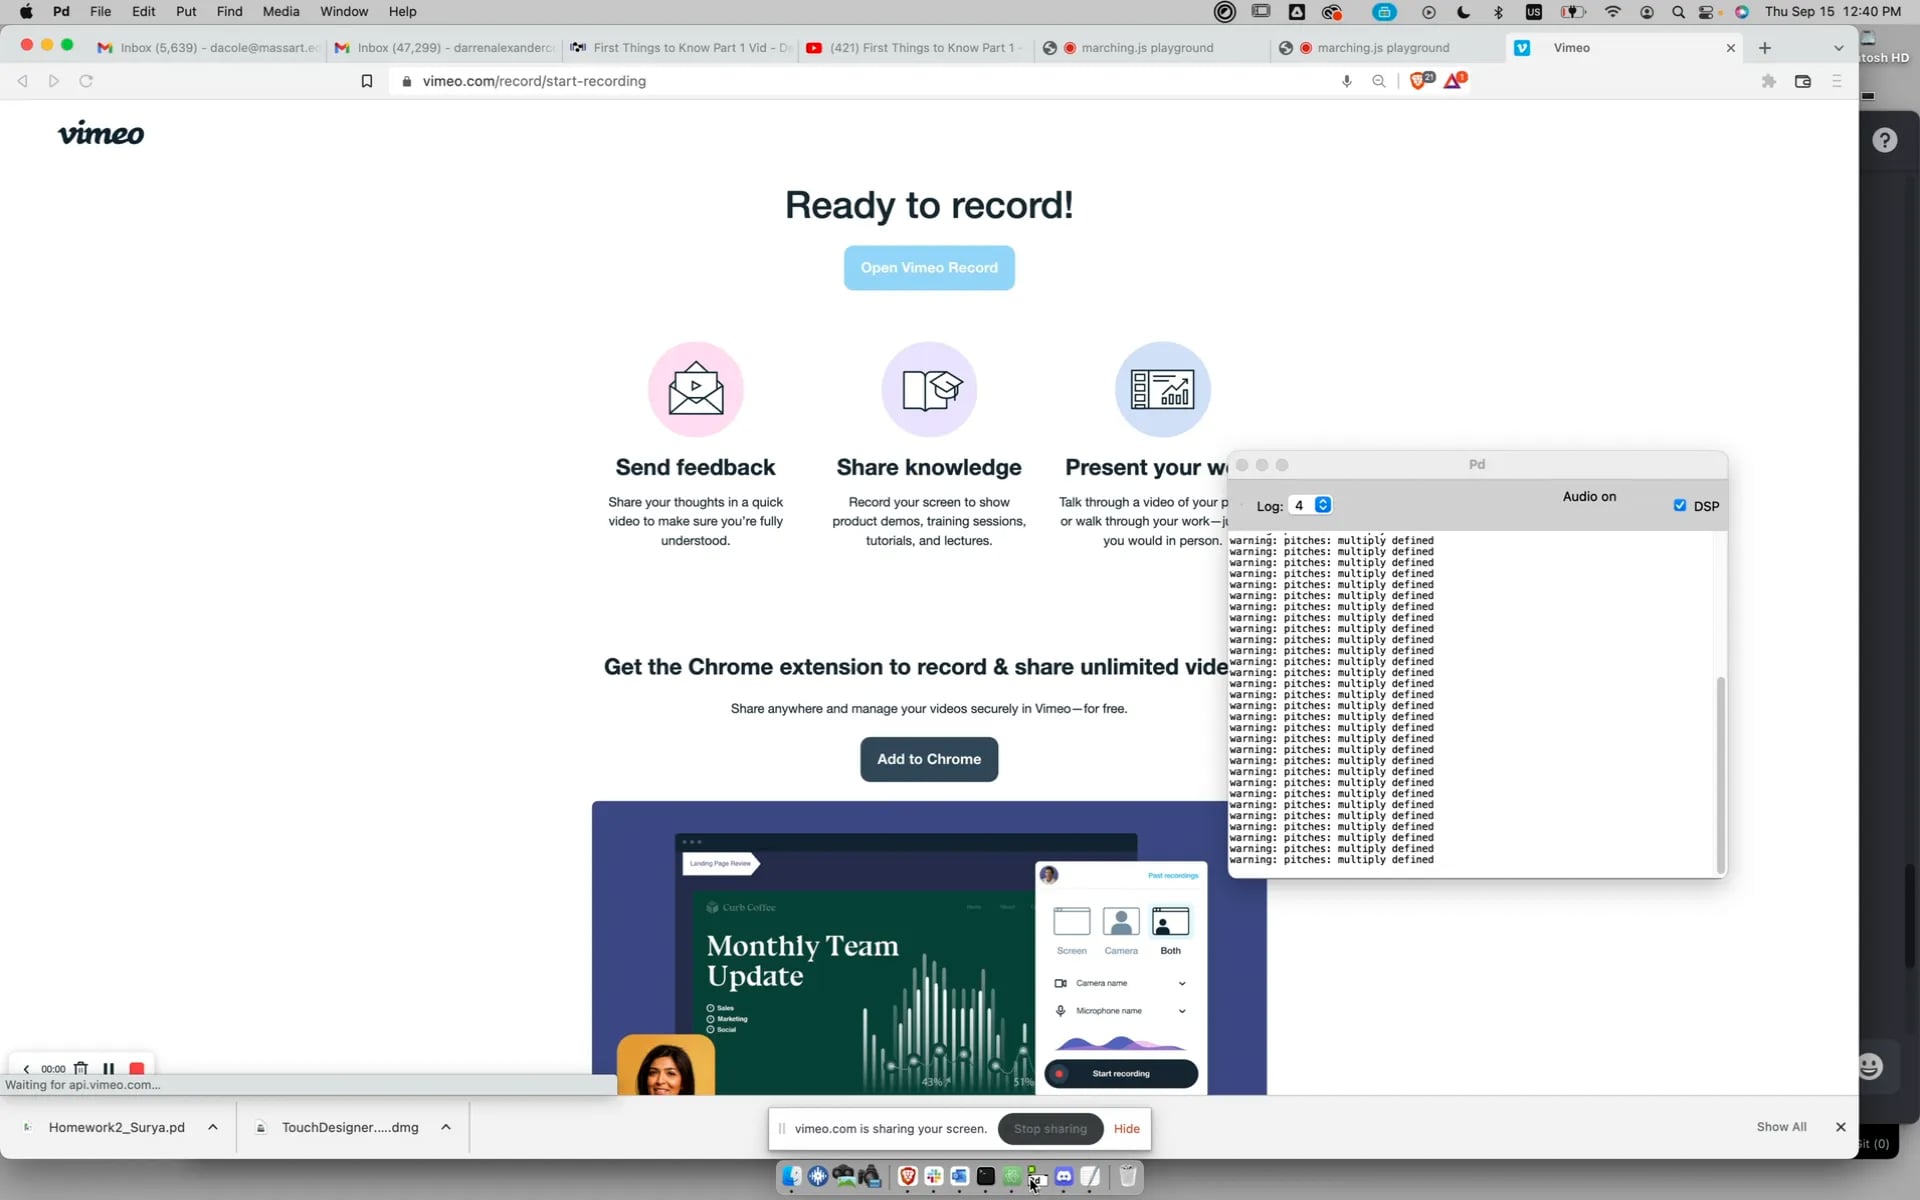The width and height of the screenshot is (1920, 1200).
Task: Collapse the recording control with left chevron
Action: 26,1069
